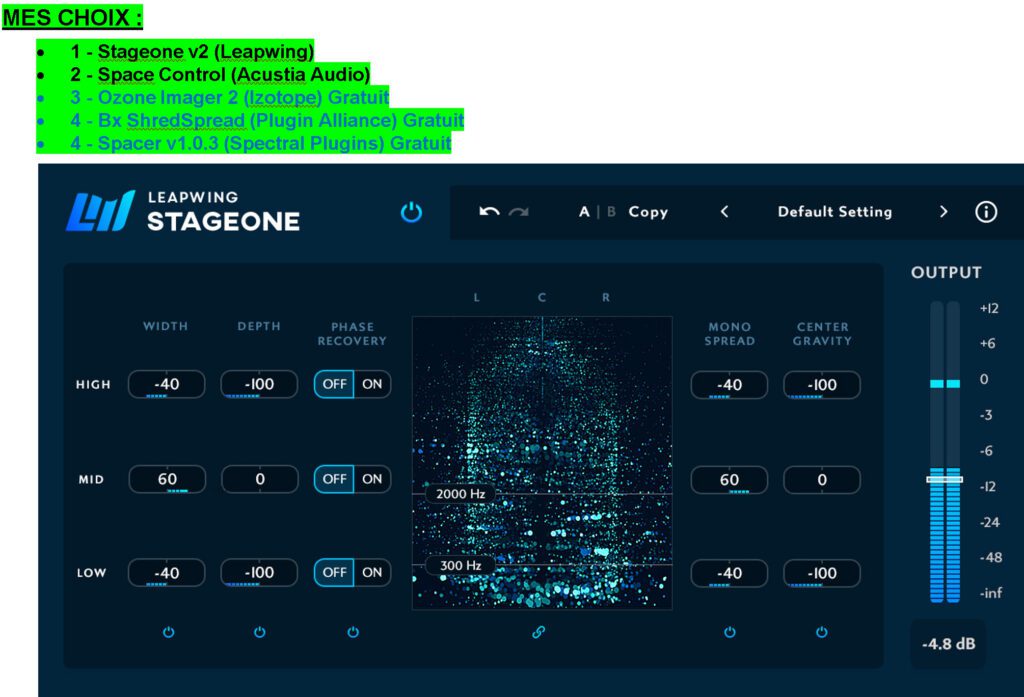
Task: Click the Copy button
Action: coord(648,212)
